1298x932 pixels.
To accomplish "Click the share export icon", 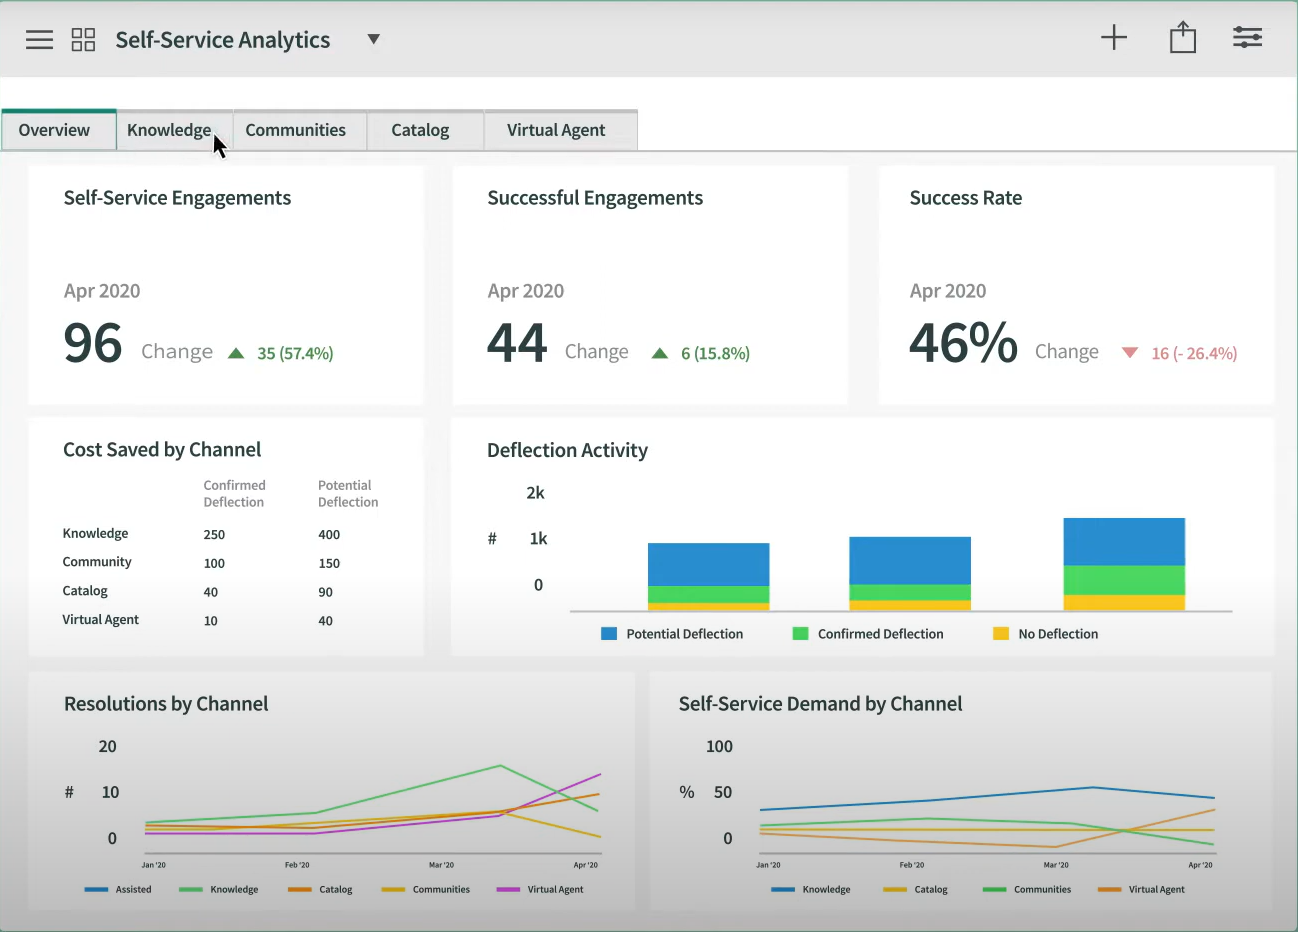I will (x=1182, y=38).
